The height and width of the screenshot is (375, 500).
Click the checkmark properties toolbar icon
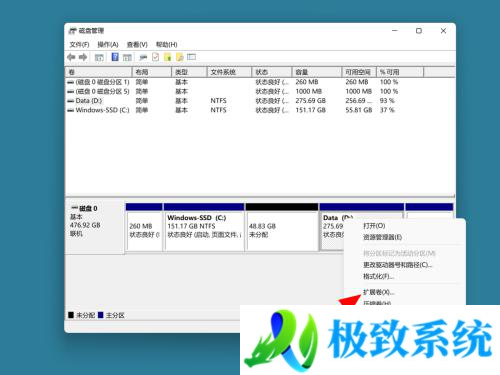pyautogui.click(x=155, y=57)
